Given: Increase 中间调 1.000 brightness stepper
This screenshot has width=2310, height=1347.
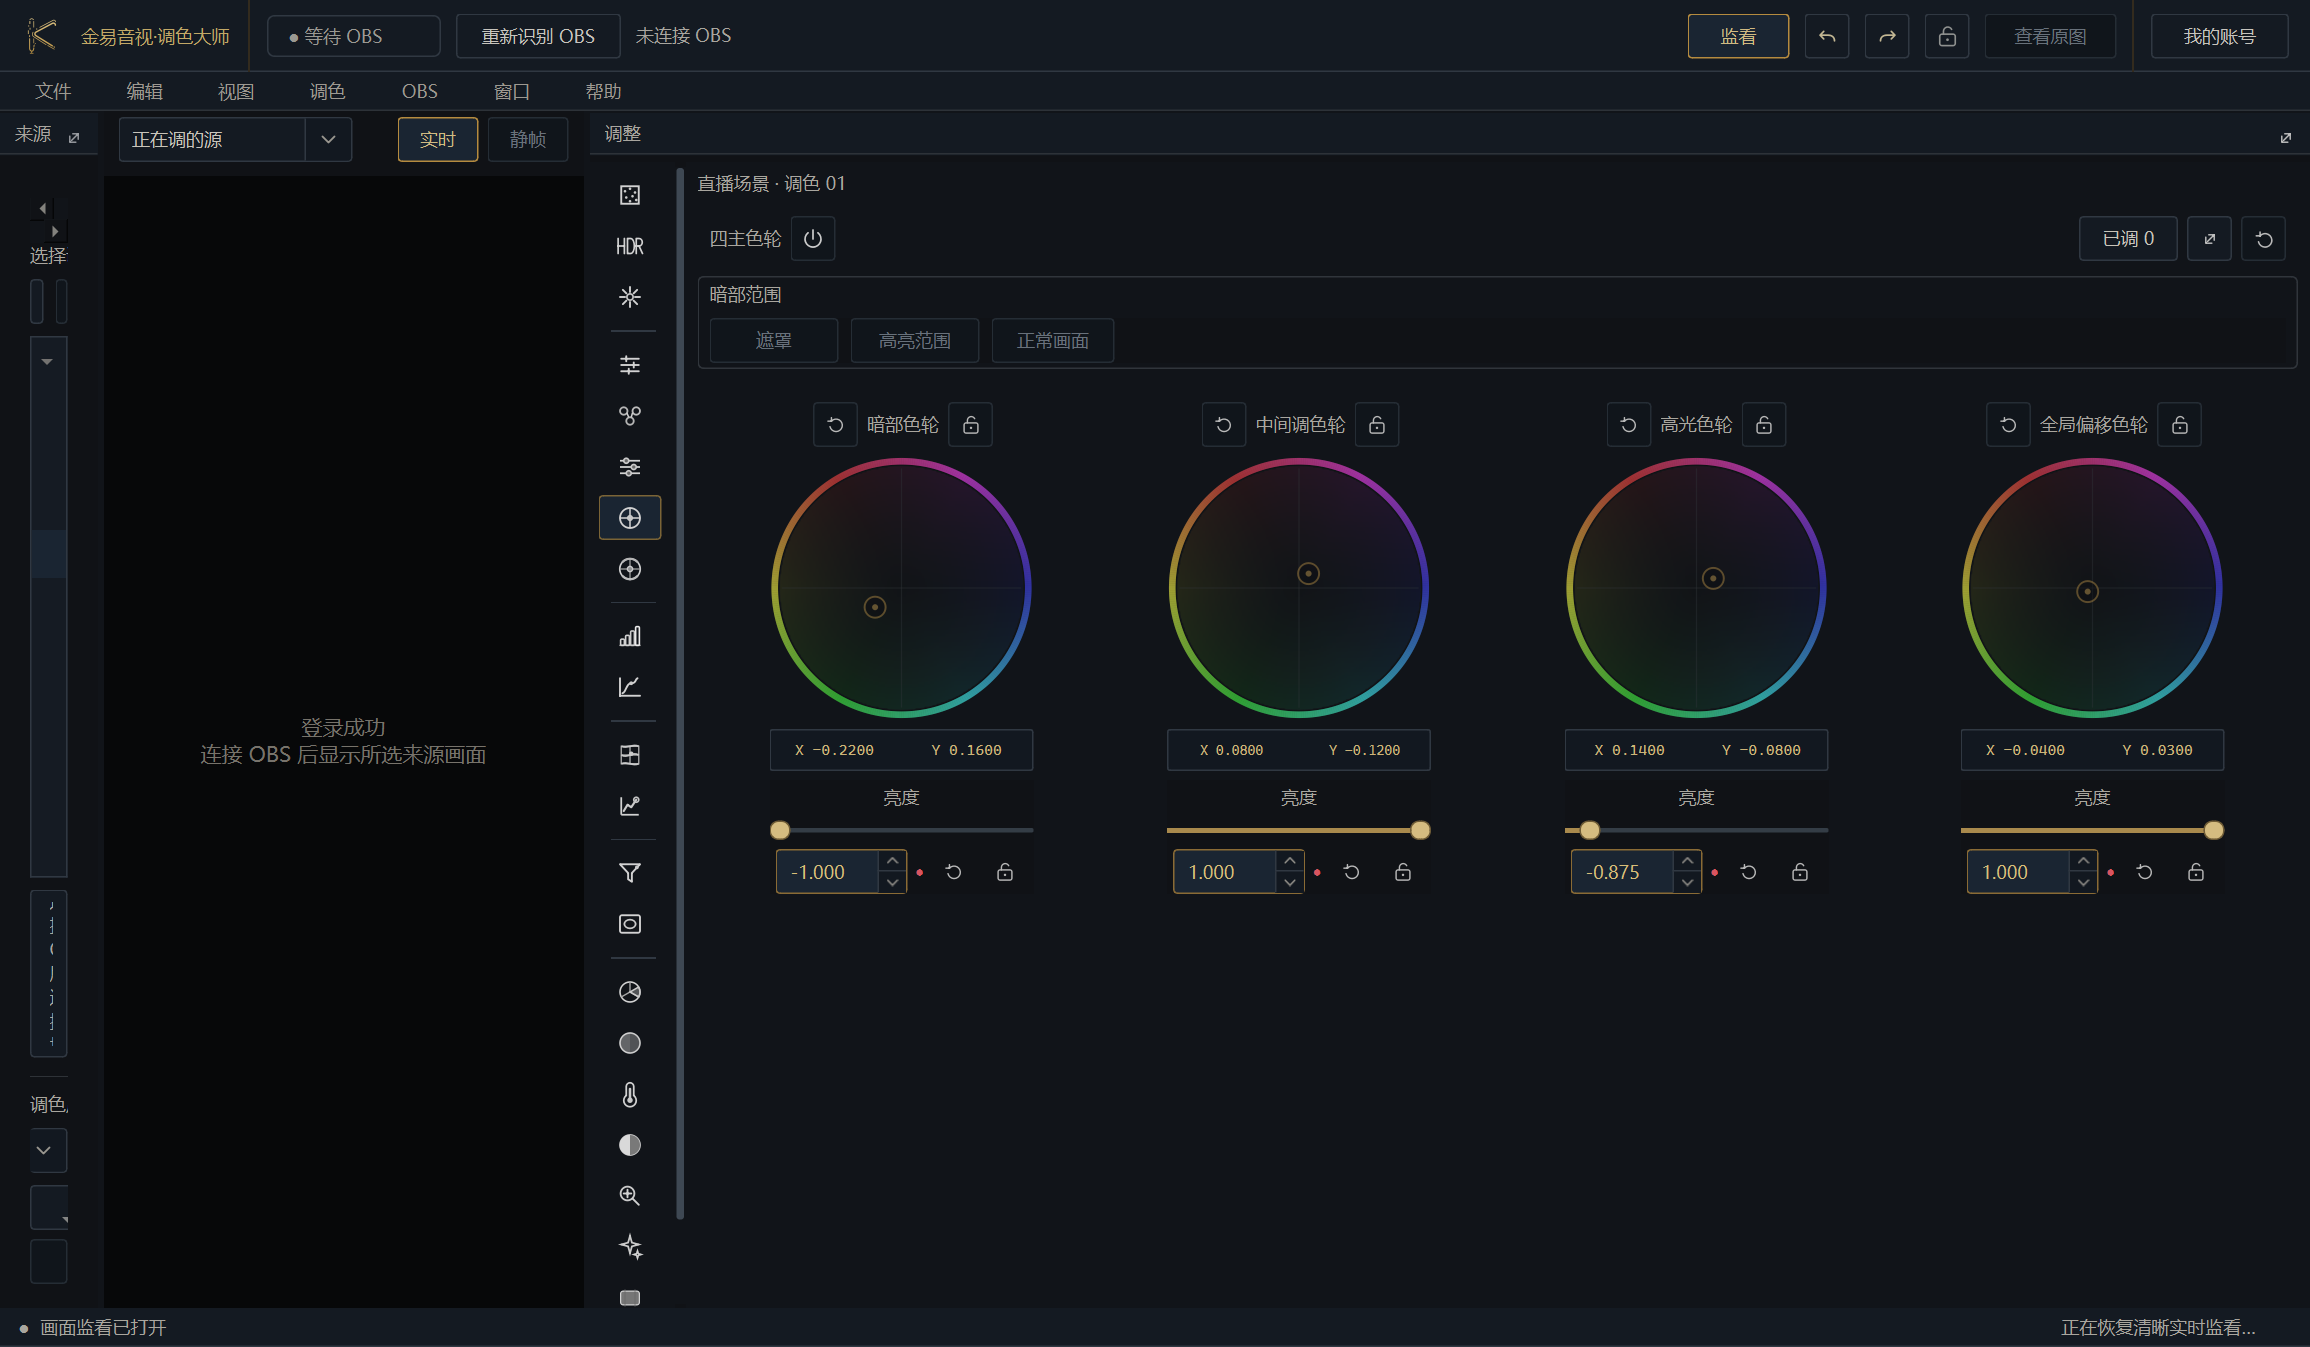Looking at the screenshot, I should click(x=1290, y=861).
